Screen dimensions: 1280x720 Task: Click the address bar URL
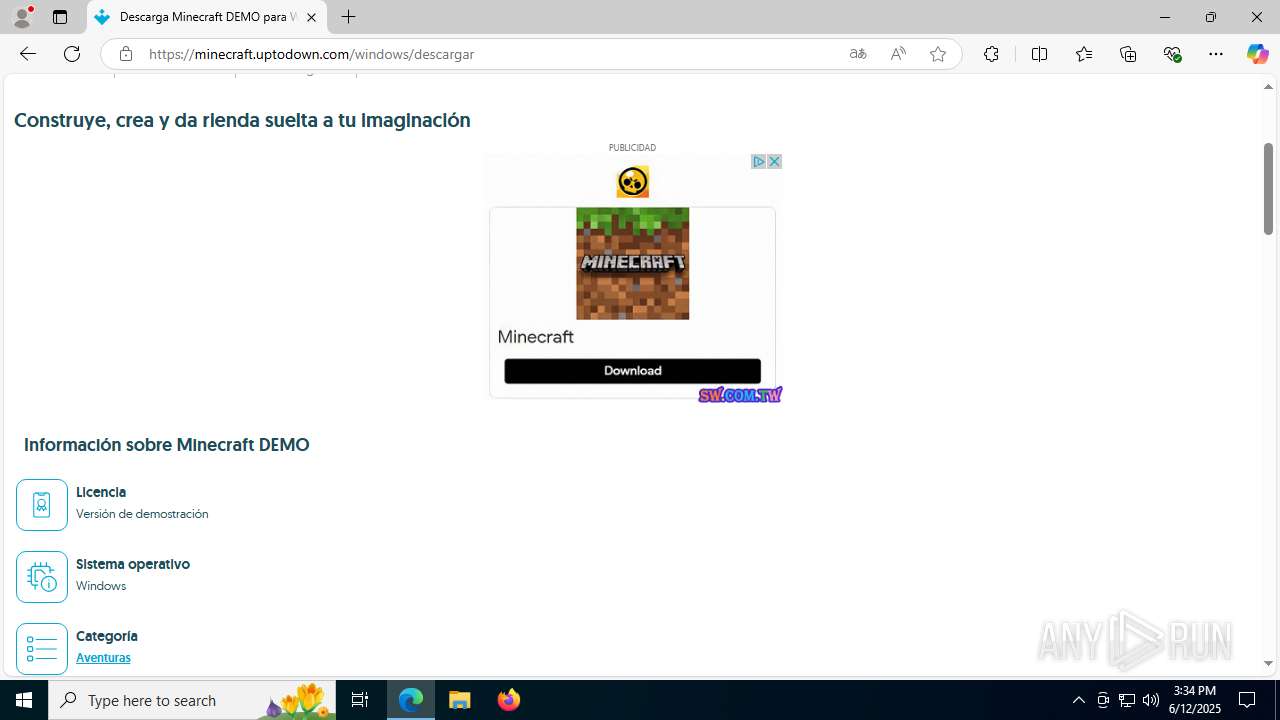tap(312, 54)
